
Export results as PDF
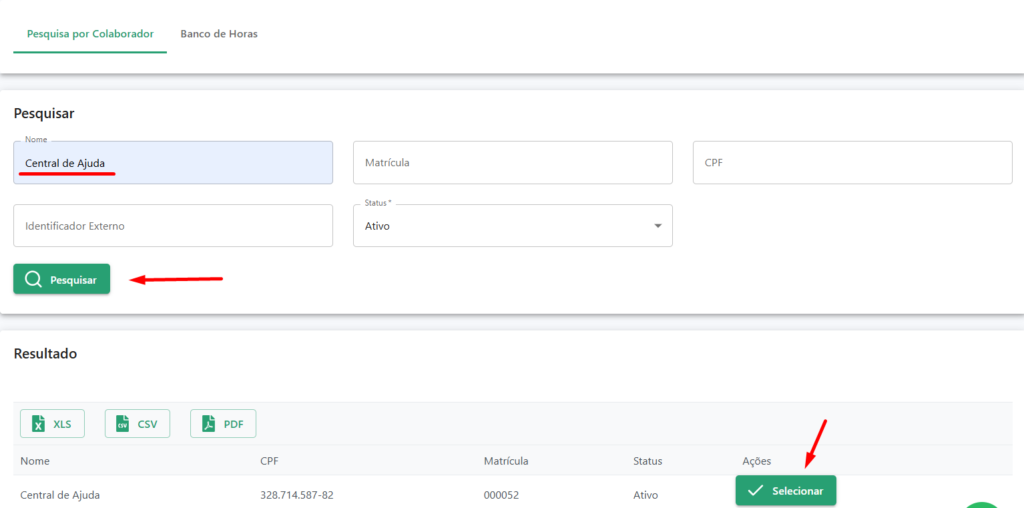pos(223,424)
